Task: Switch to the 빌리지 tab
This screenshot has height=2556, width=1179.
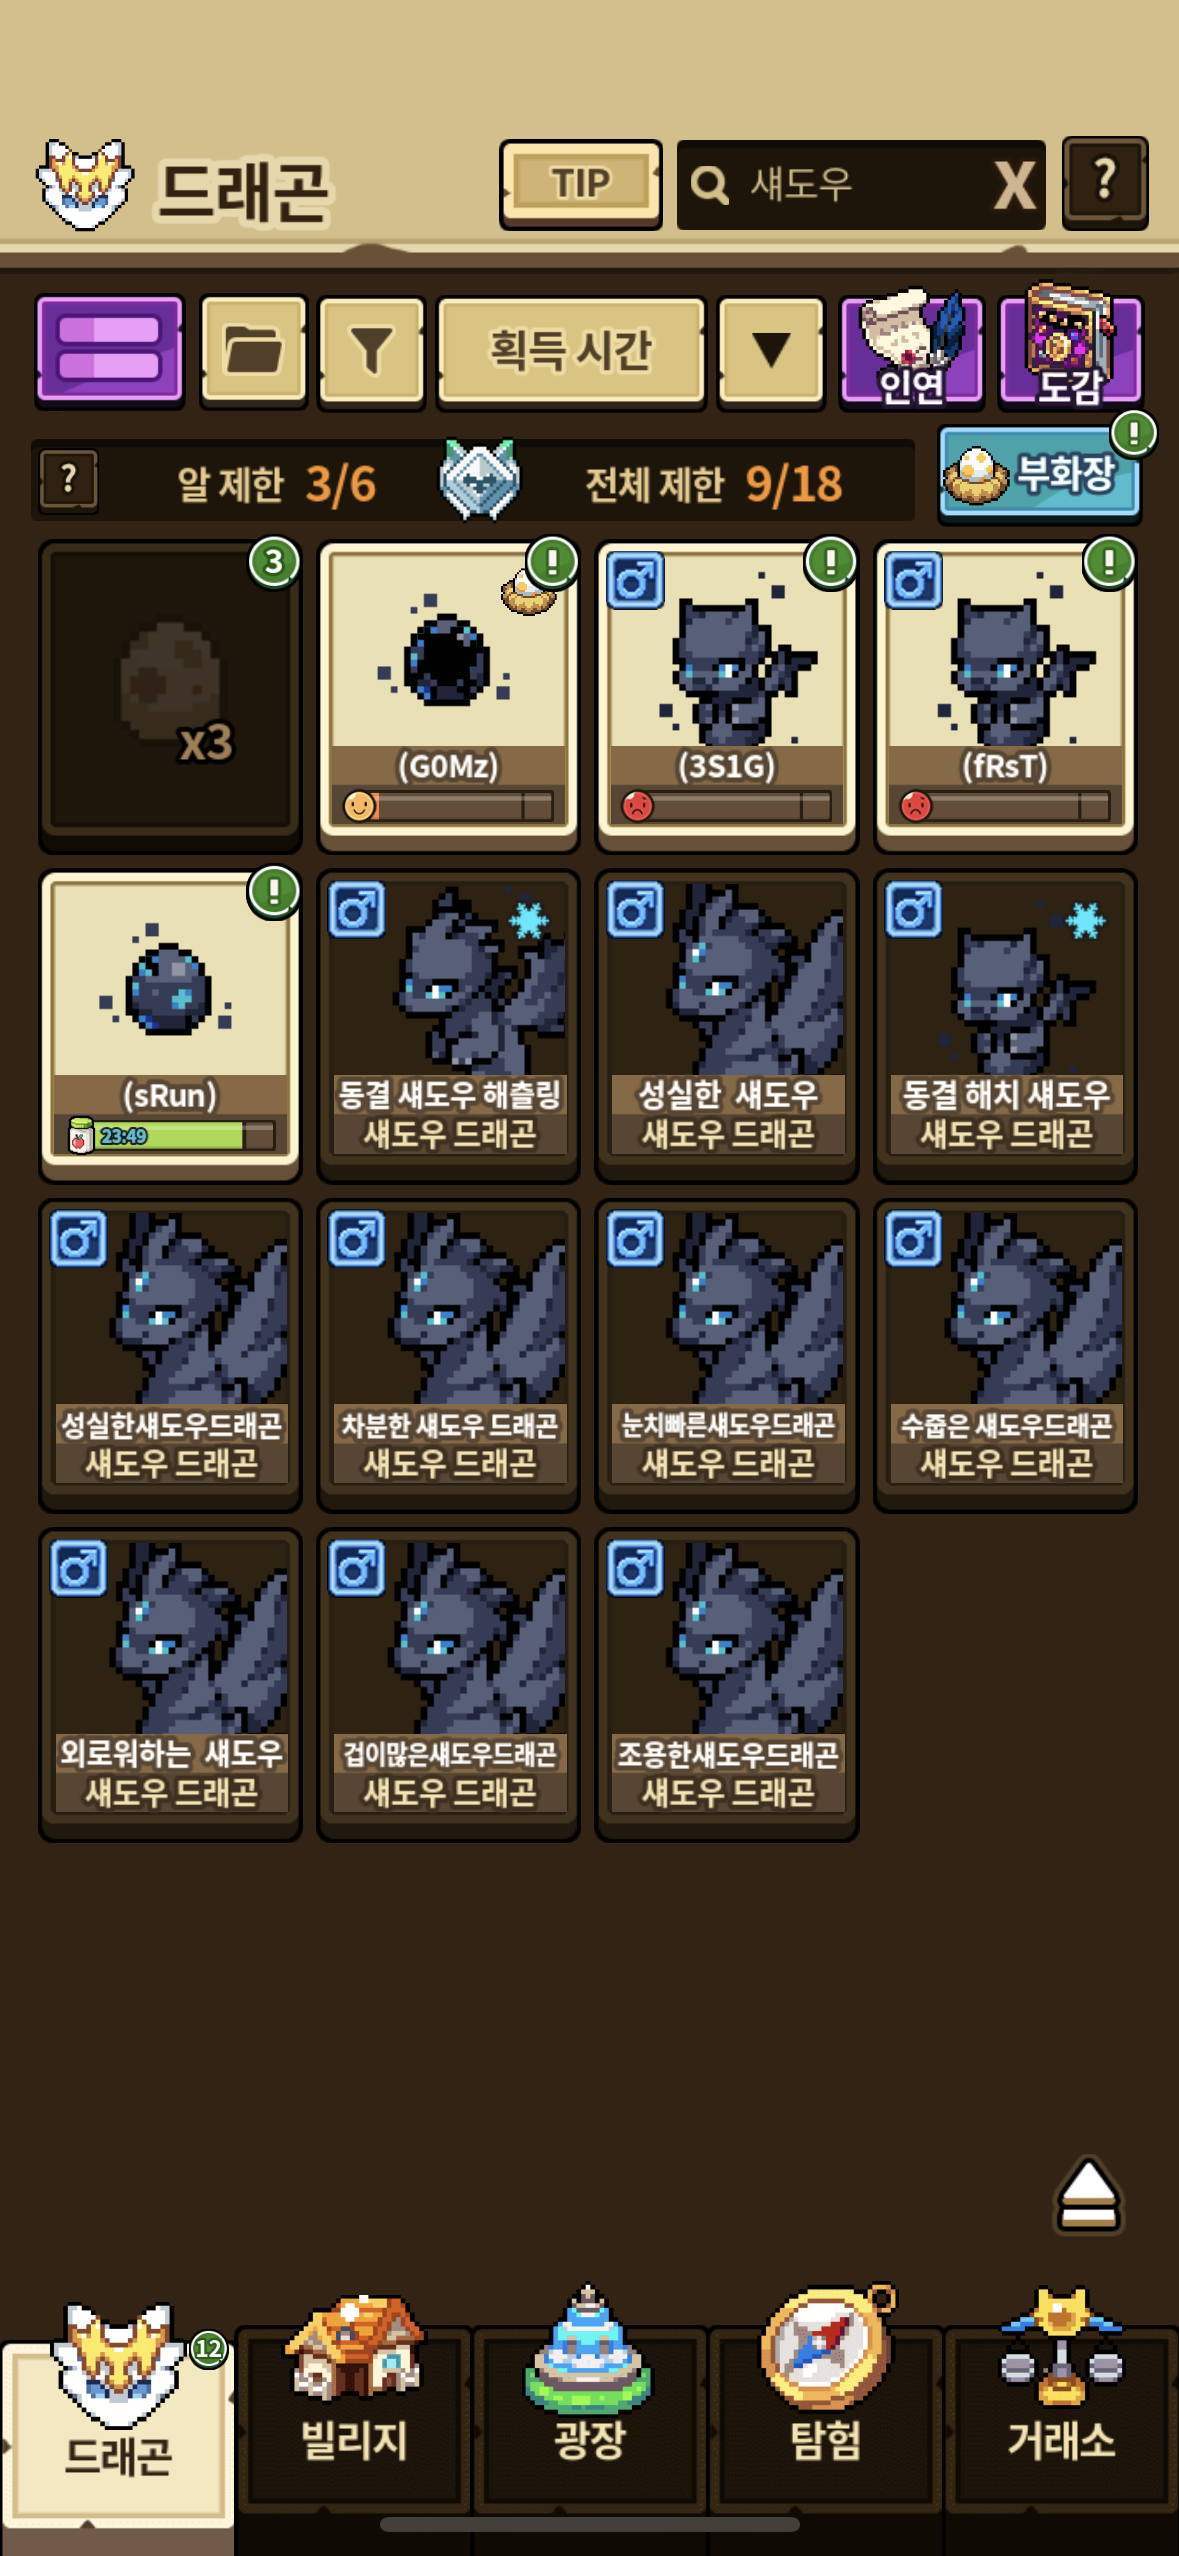Action: pyautogui.click(x=354, y=2420)
